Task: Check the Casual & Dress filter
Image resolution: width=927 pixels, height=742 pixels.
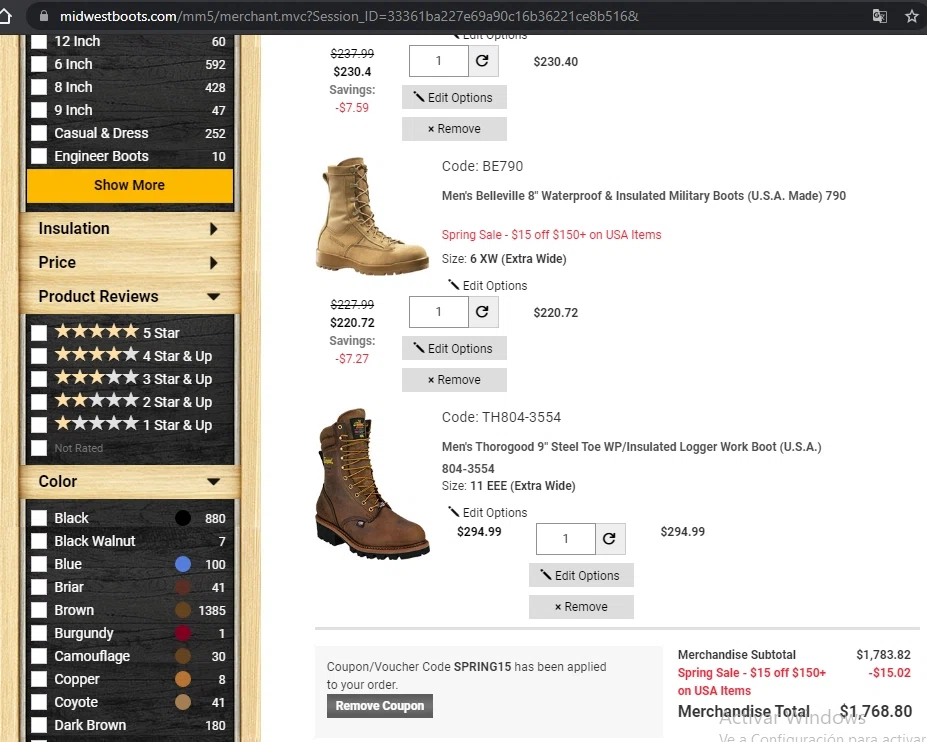Action: click(39, 134)
